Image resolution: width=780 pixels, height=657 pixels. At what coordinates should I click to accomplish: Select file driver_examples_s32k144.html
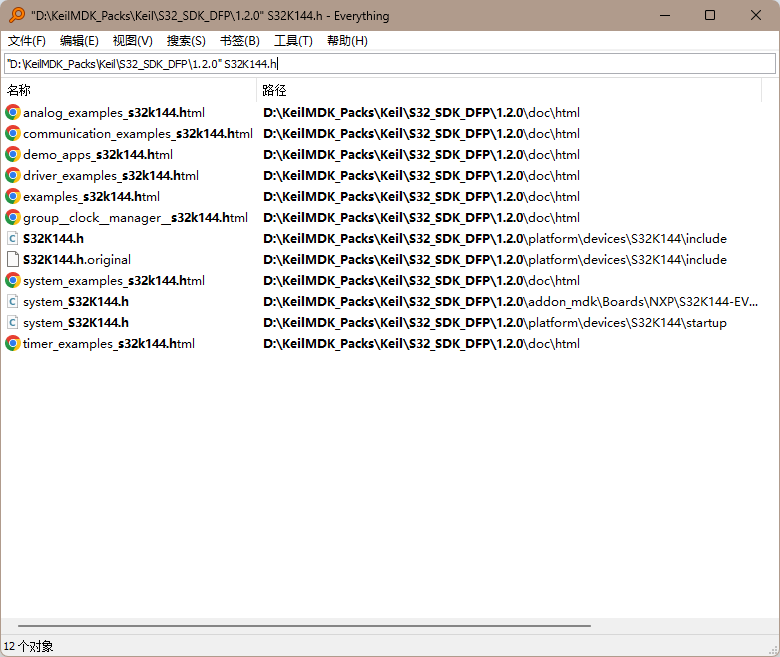point(111,176)
